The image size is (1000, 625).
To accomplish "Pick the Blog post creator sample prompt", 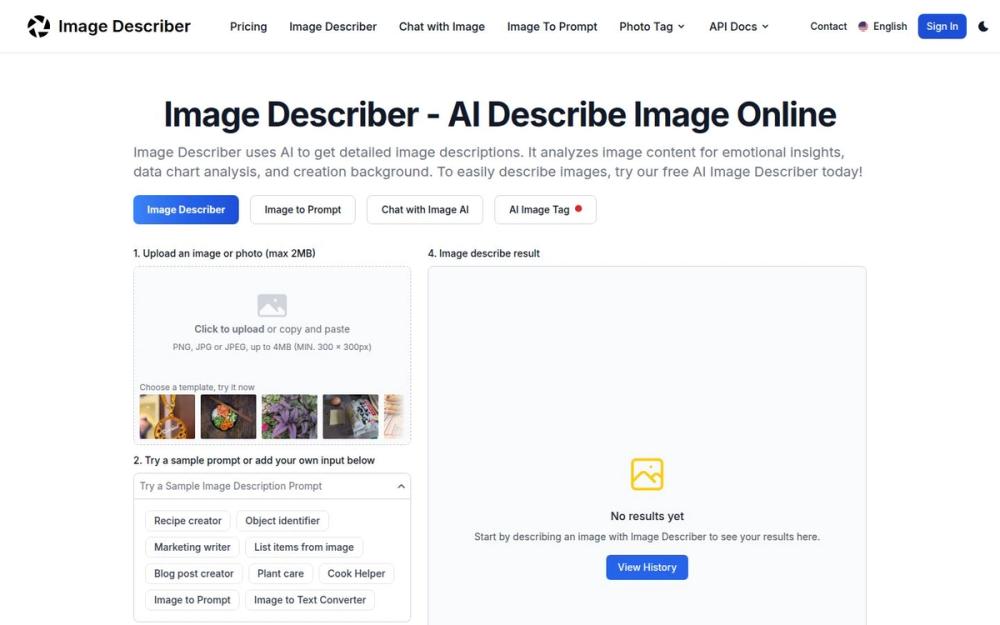I will tap(194, 573).
